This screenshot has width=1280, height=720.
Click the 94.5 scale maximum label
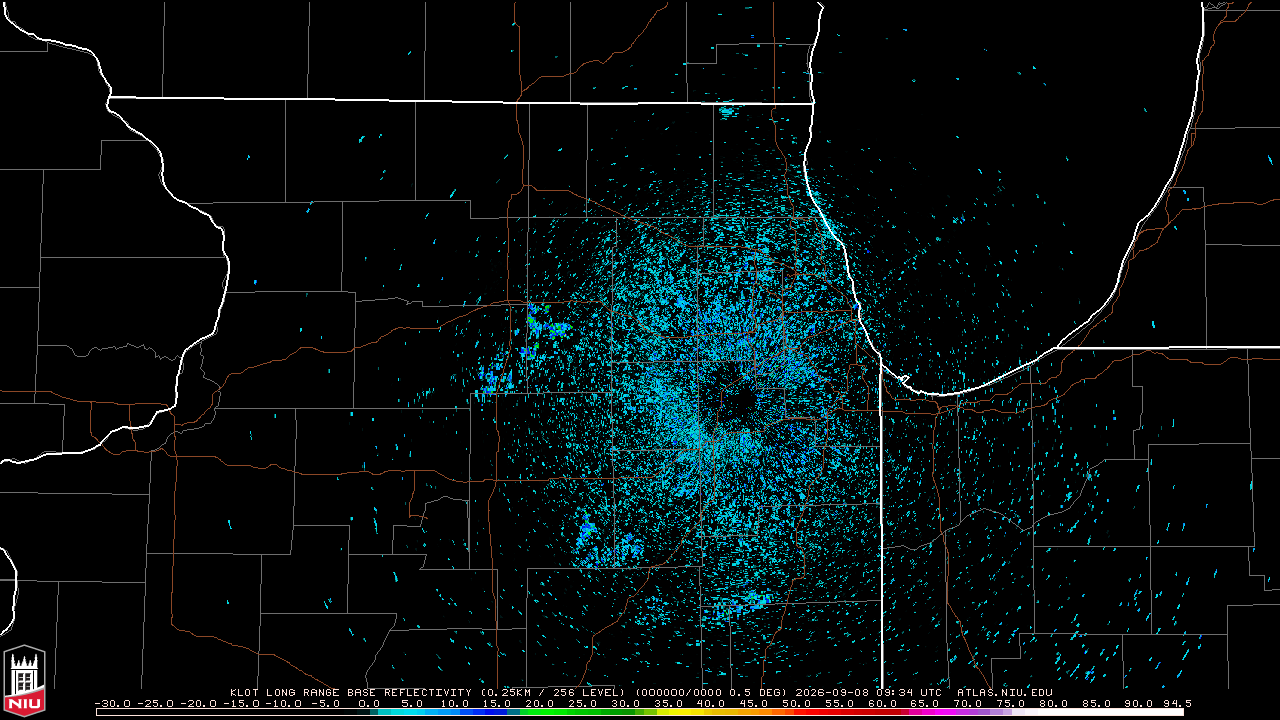[1178, 703]
